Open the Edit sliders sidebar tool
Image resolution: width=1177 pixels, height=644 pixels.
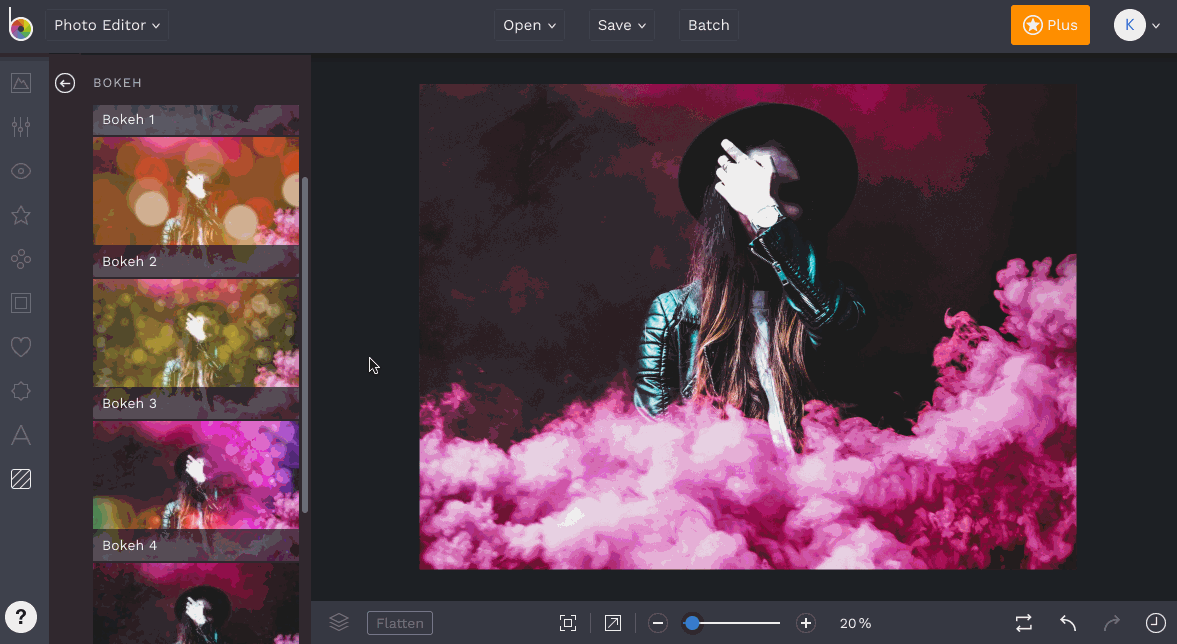(21, 127)
